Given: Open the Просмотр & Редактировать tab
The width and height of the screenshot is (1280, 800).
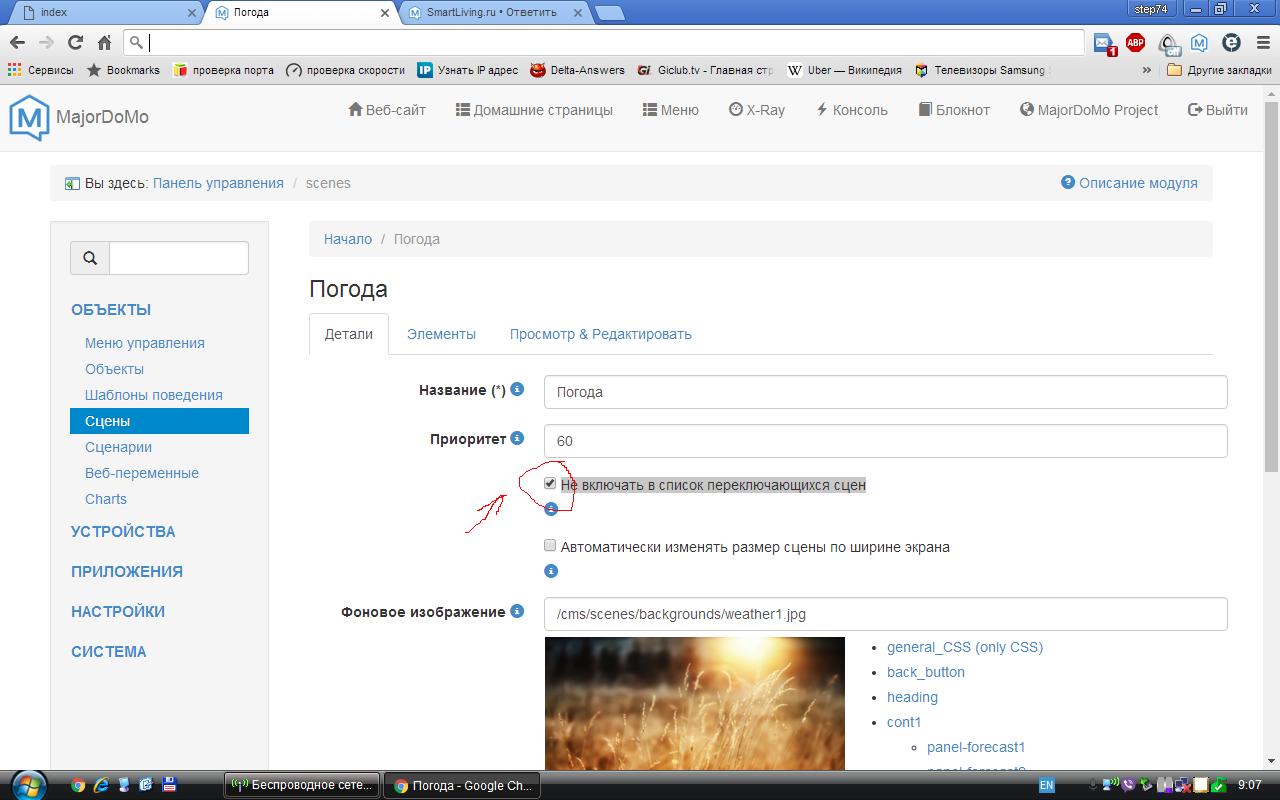Looking at the screenshot, I should point(600,334).
